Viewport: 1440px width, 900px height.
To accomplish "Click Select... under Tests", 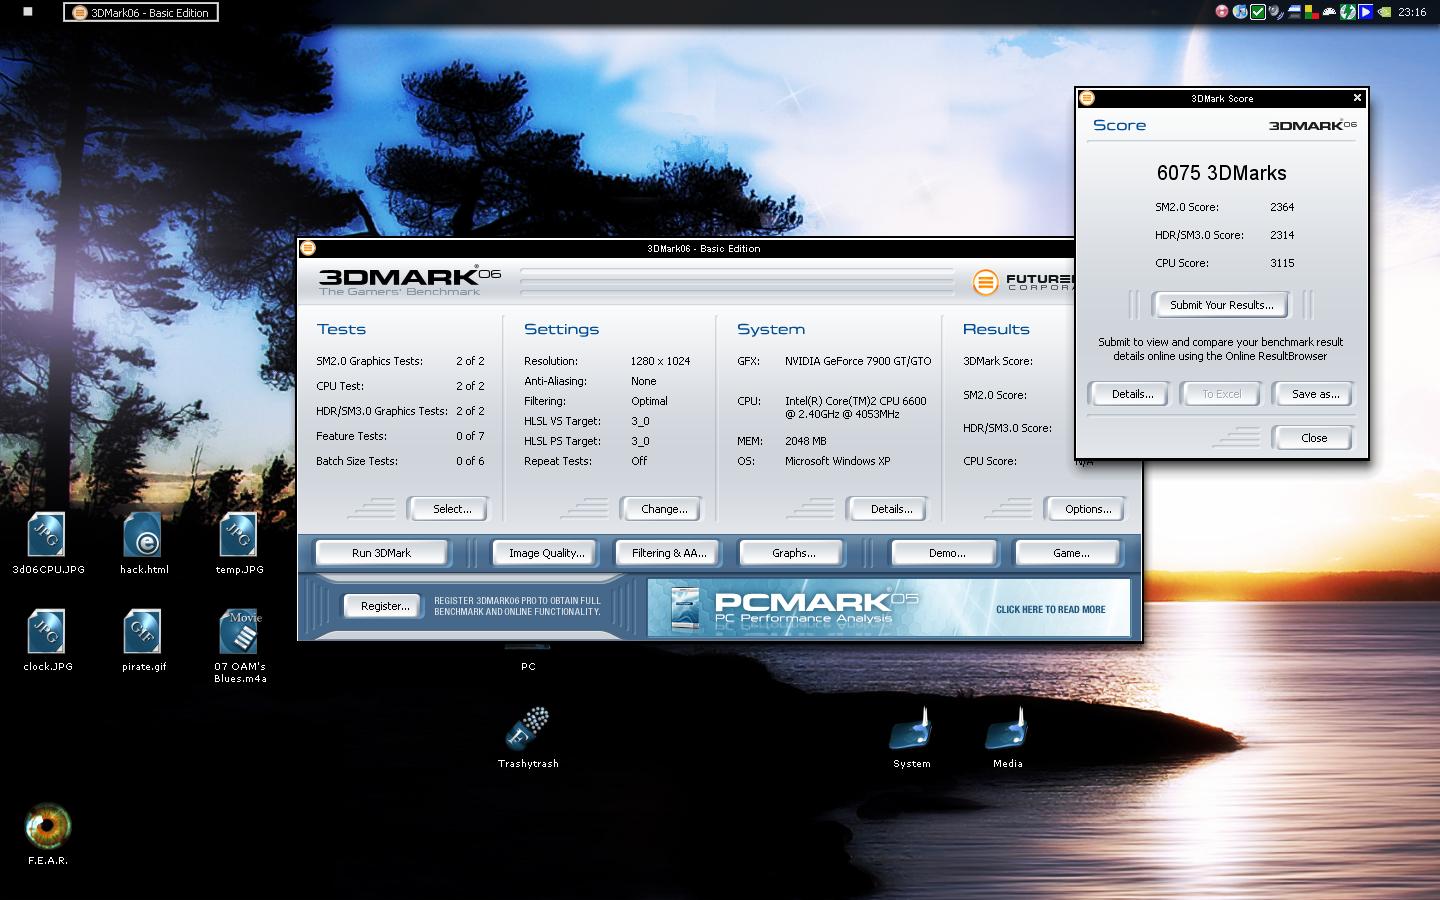I will click(x=447, y=509).
